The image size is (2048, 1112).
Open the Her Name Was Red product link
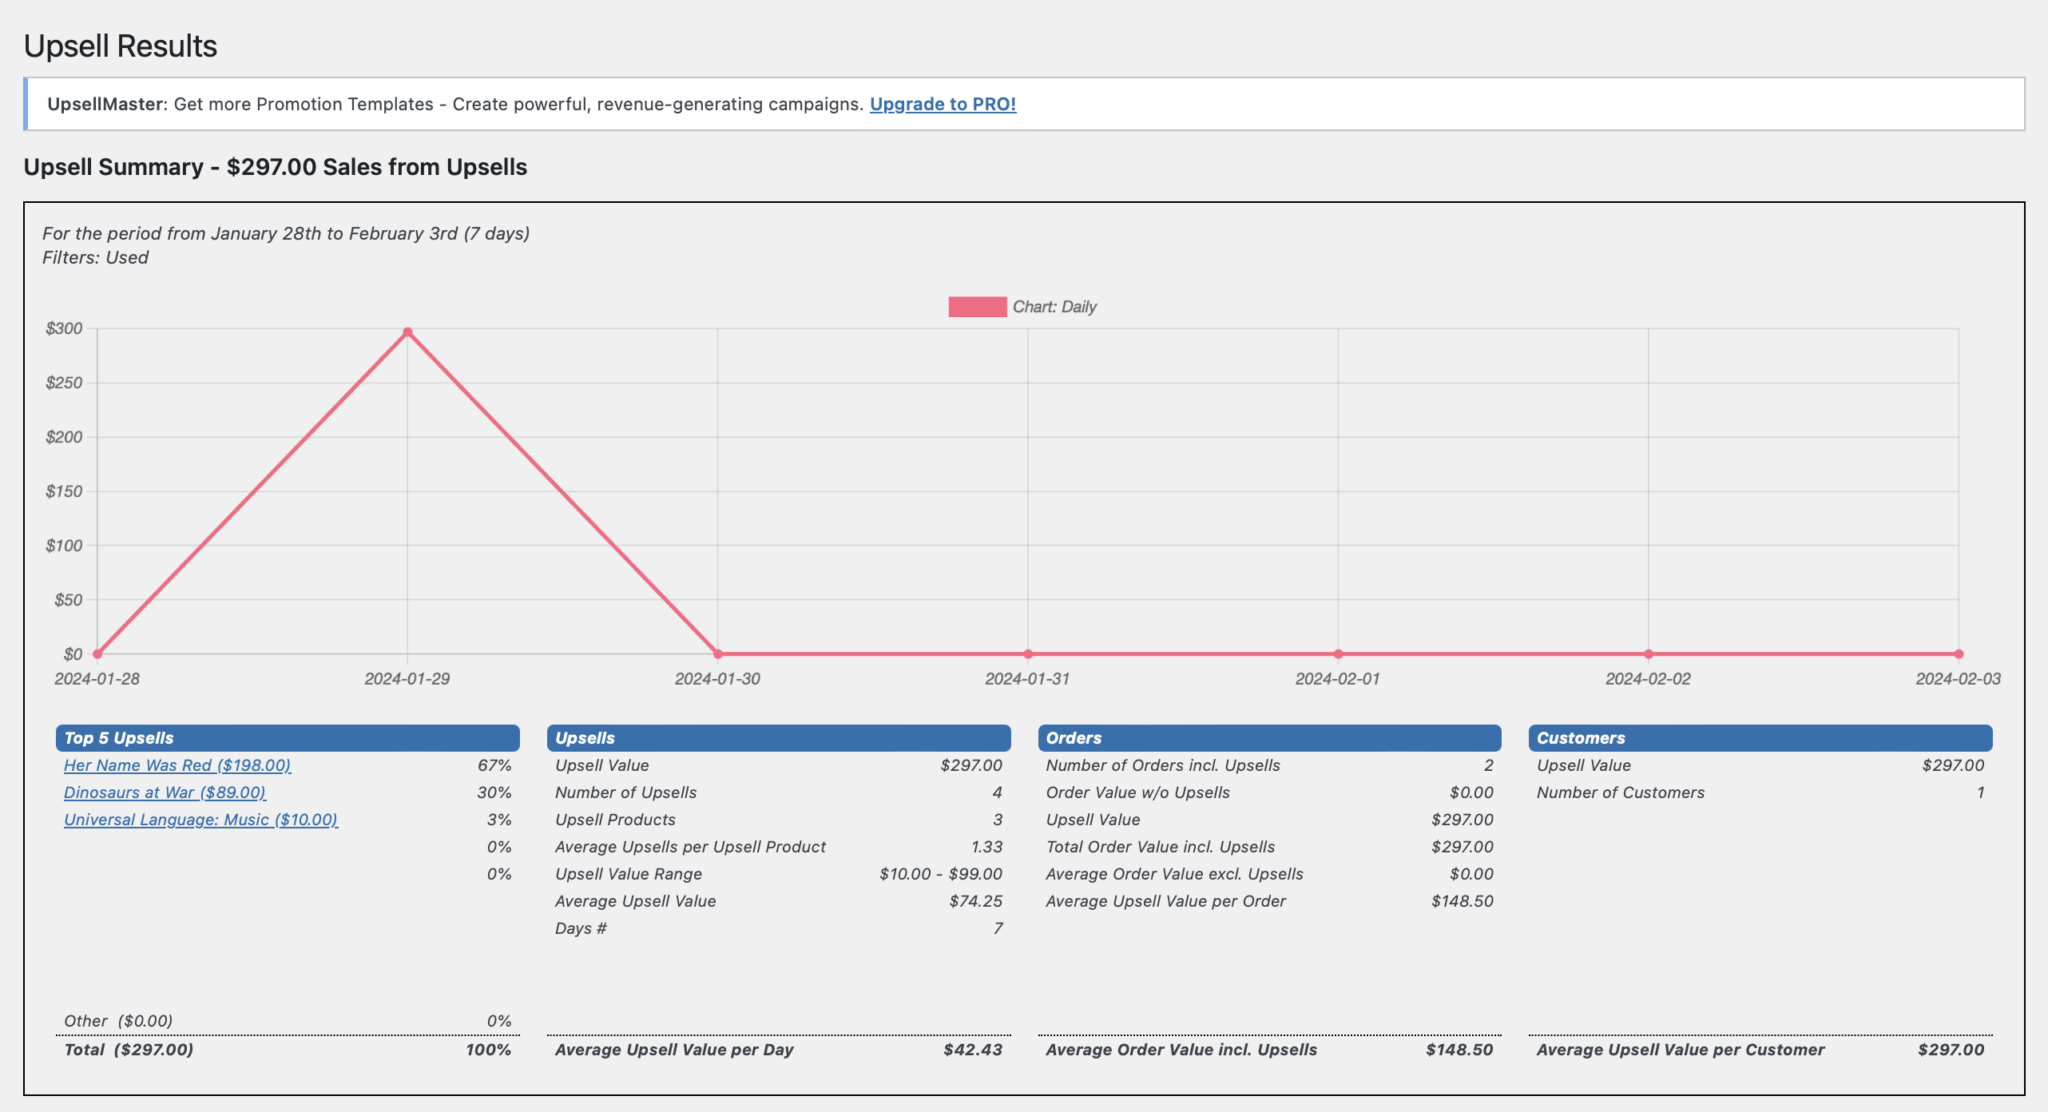176,765
